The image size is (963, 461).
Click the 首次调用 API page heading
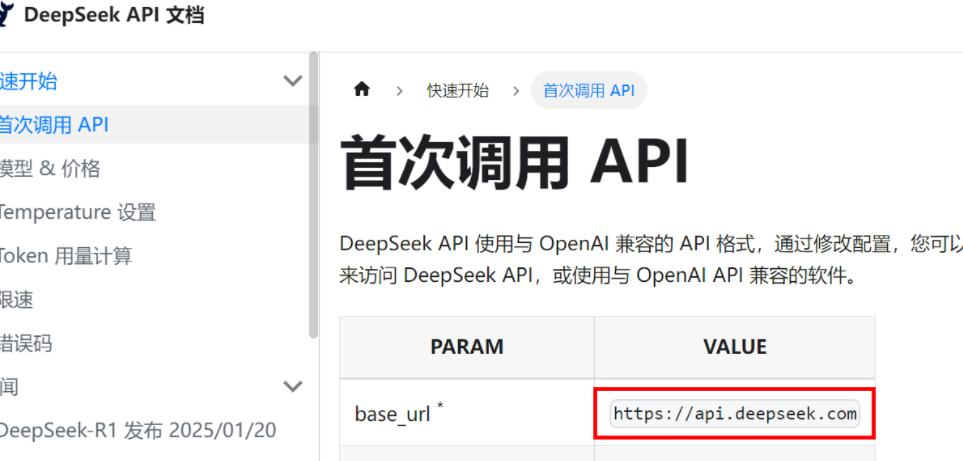(514, 163)
